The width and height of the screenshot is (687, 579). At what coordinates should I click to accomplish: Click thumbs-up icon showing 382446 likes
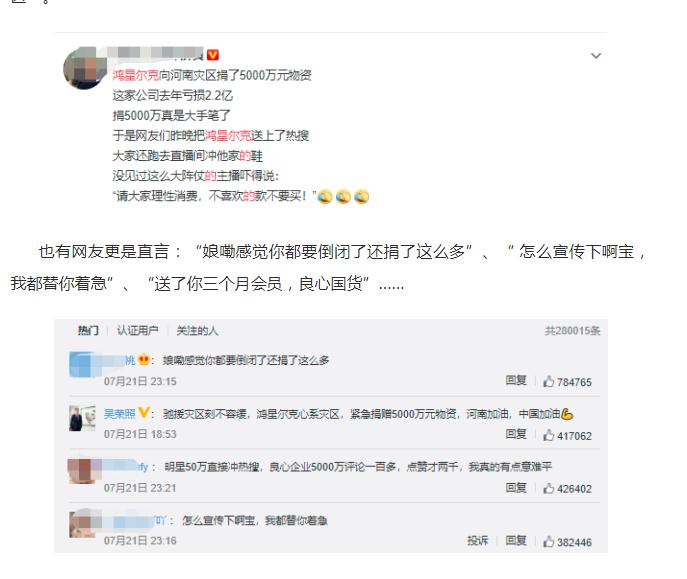(x=549, y=542)
